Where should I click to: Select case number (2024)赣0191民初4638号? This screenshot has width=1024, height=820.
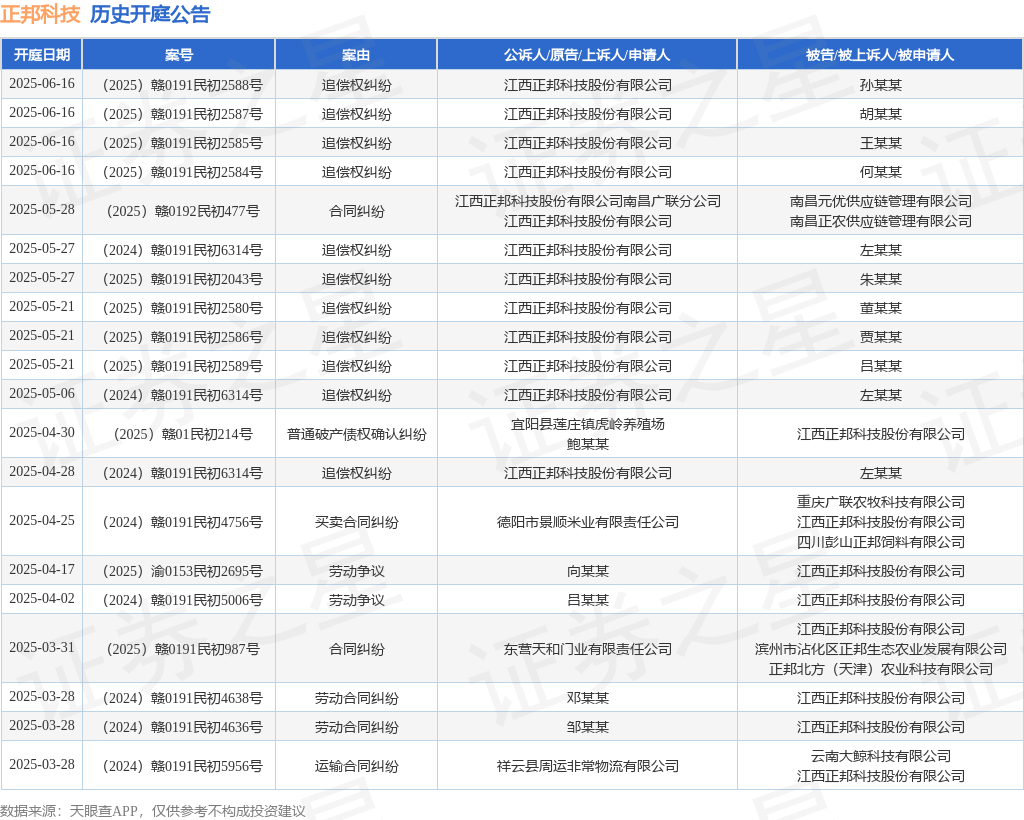pos(183,698)
